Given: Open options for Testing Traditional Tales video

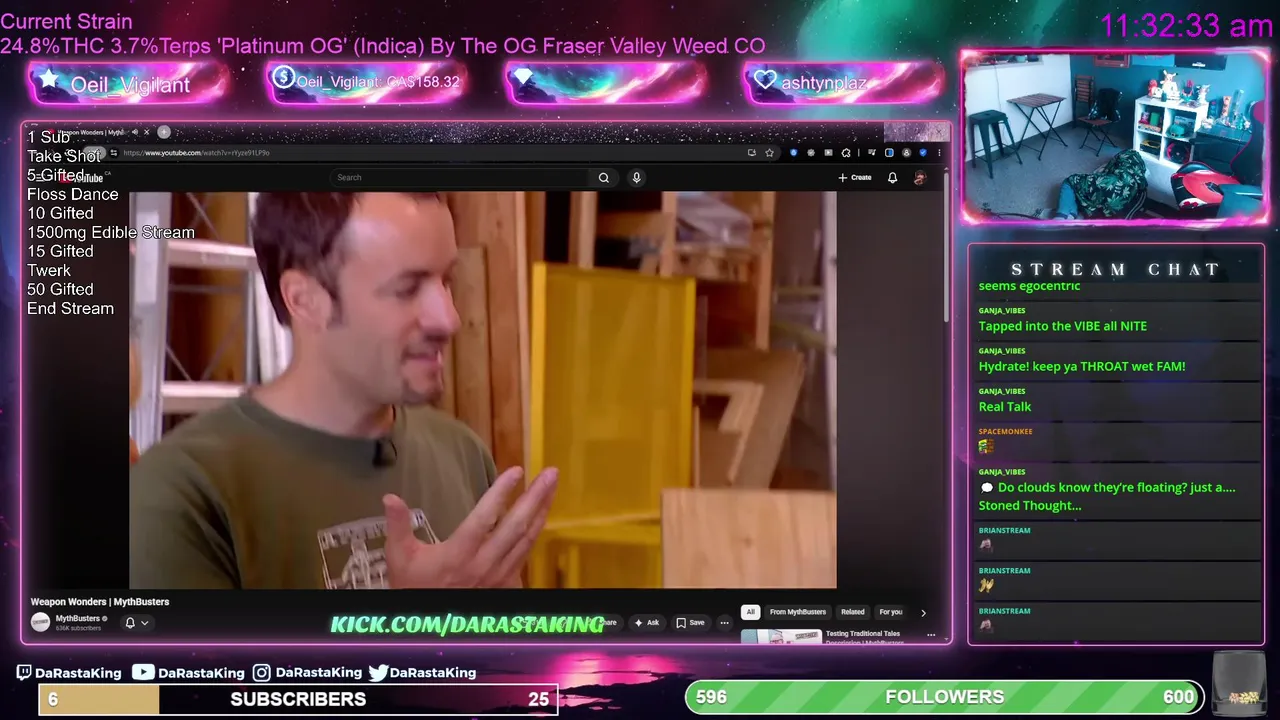Looking at the screenshot, I should click(x=931, y=635).
